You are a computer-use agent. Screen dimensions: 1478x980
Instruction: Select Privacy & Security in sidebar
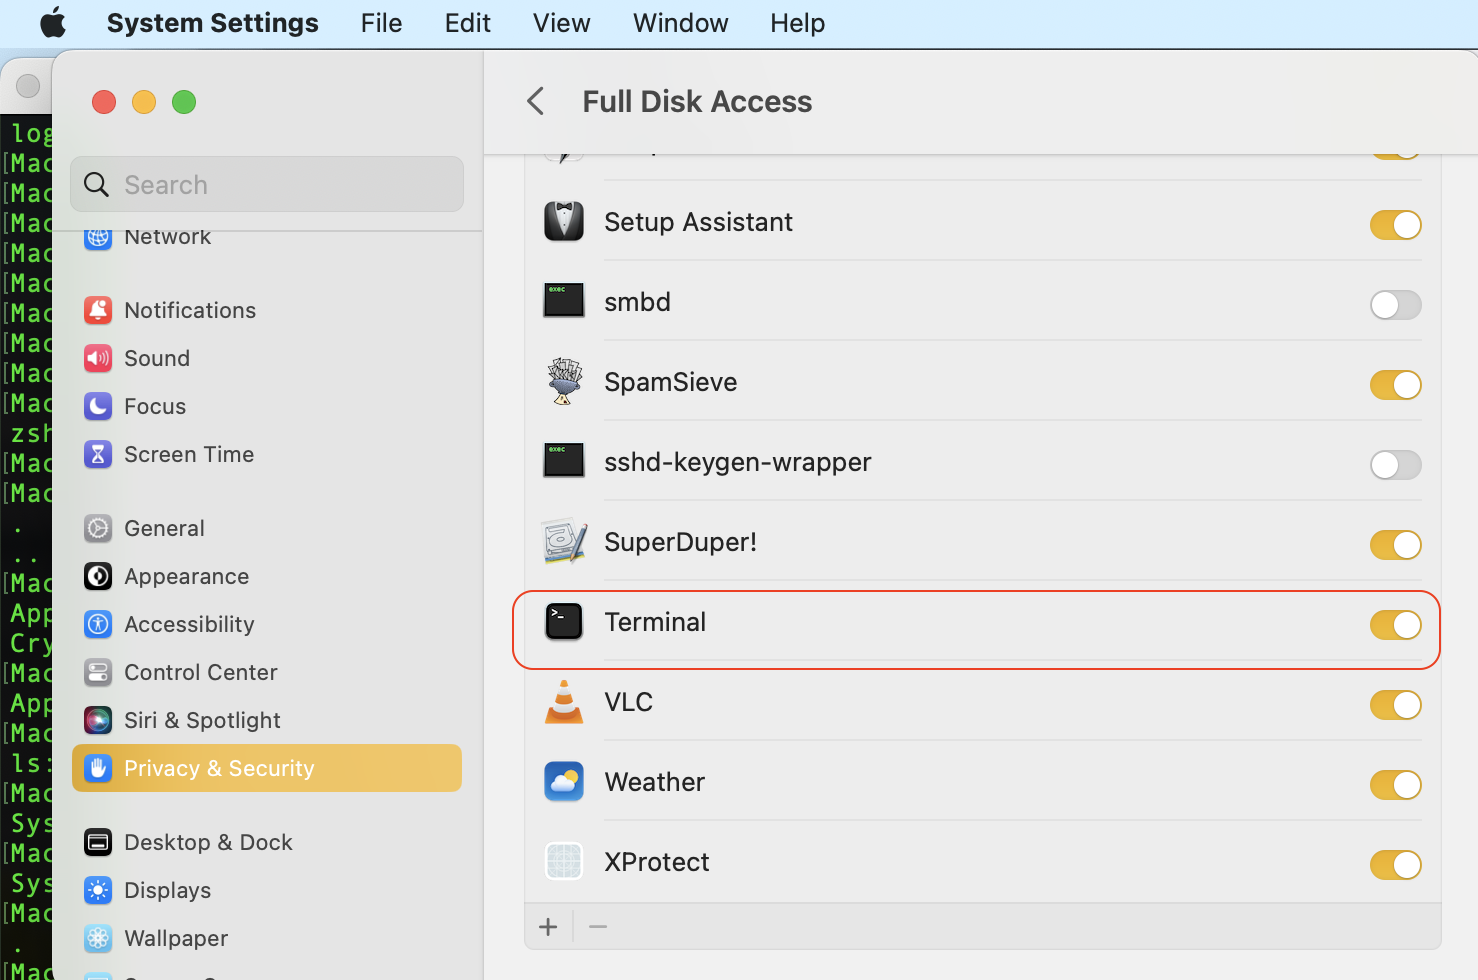pos(219,768)
